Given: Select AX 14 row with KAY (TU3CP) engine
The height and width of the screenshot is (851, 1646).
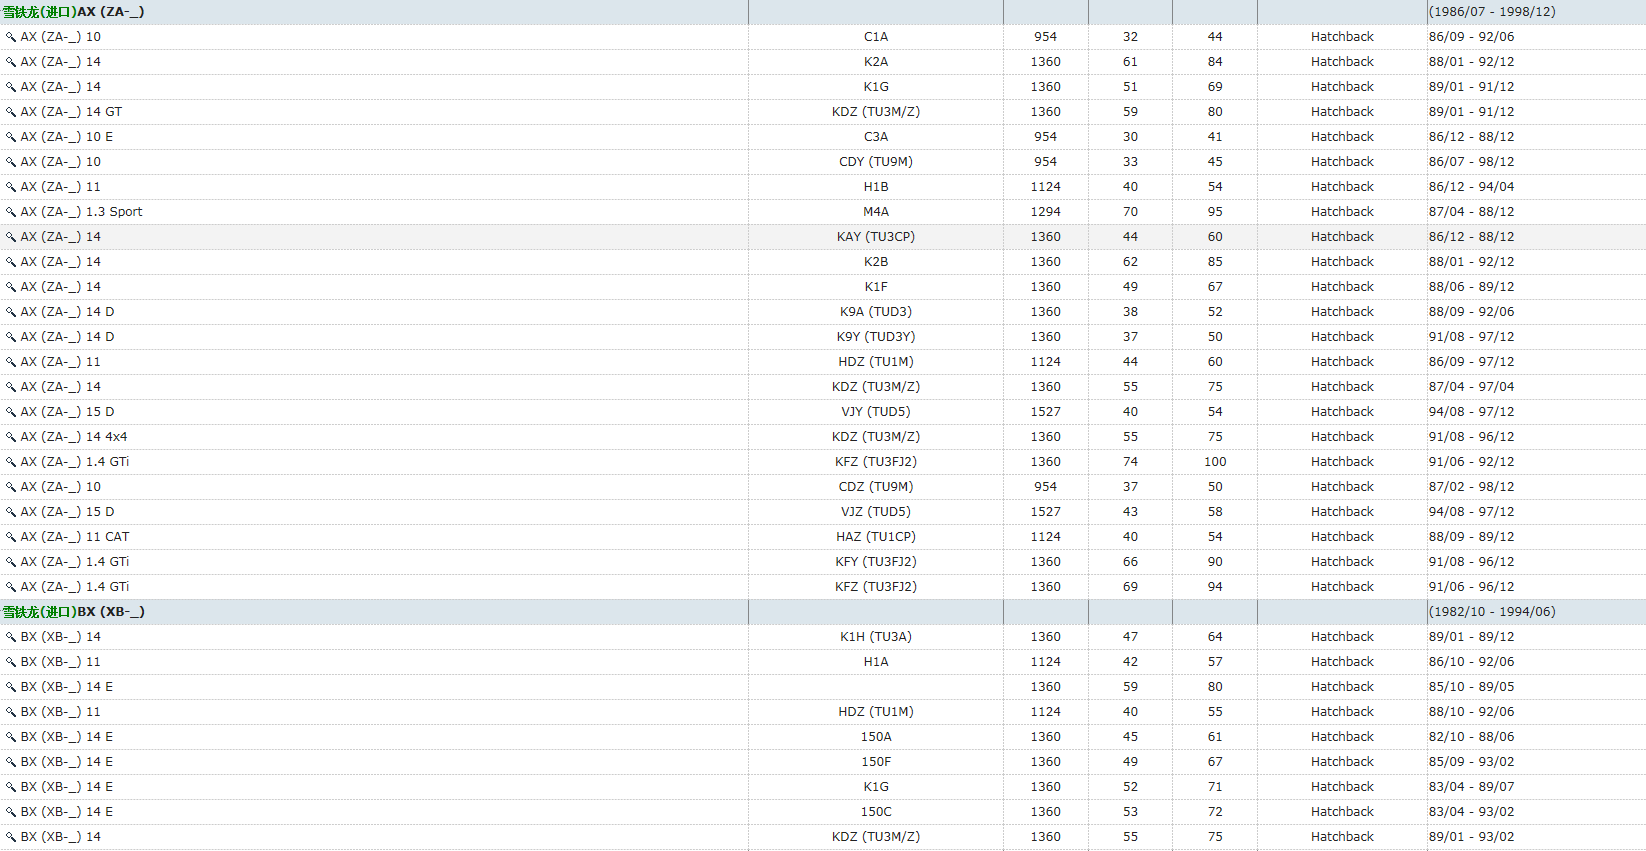Looking at the screenshot, I should click(x=61, y=237).
